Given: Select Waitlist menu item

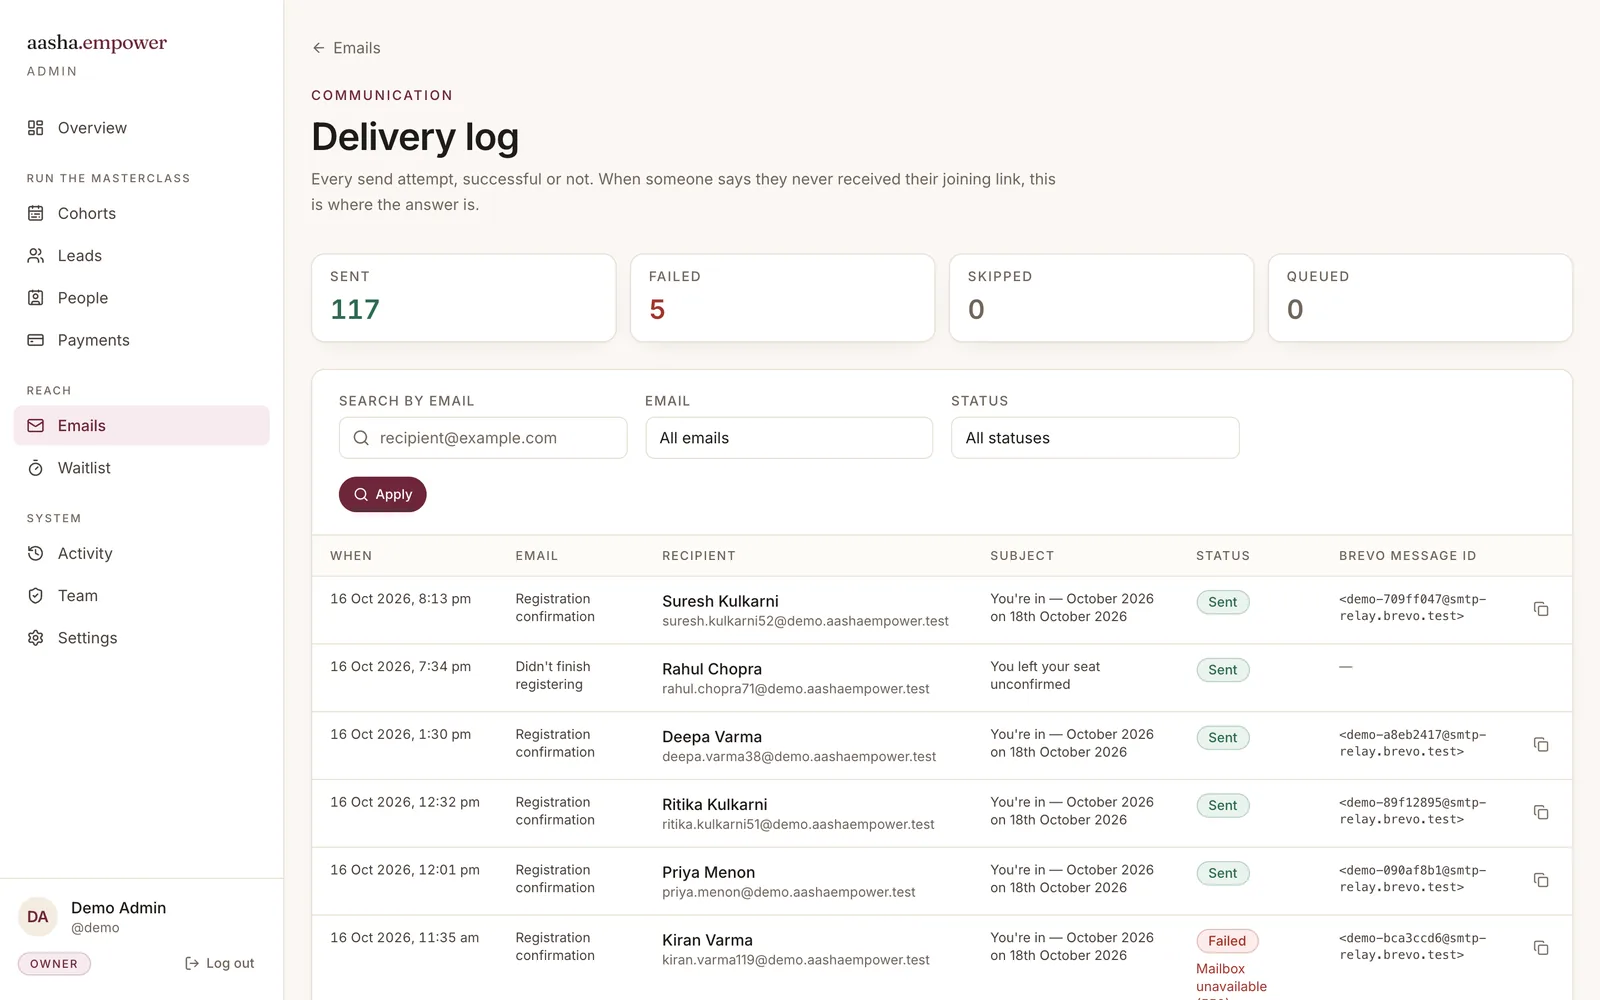Looking at the screenshot, I should click(x=142, y=468).
